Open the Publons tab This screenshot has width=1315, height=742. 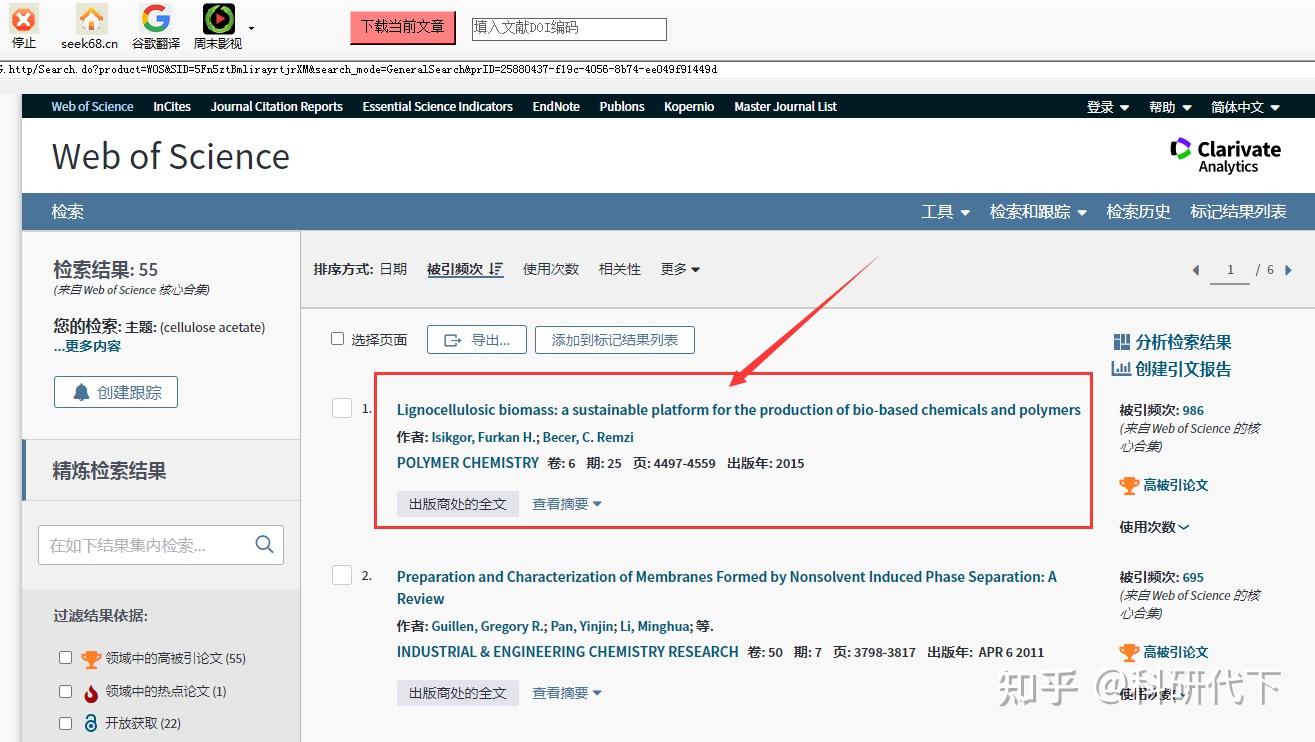622,107
